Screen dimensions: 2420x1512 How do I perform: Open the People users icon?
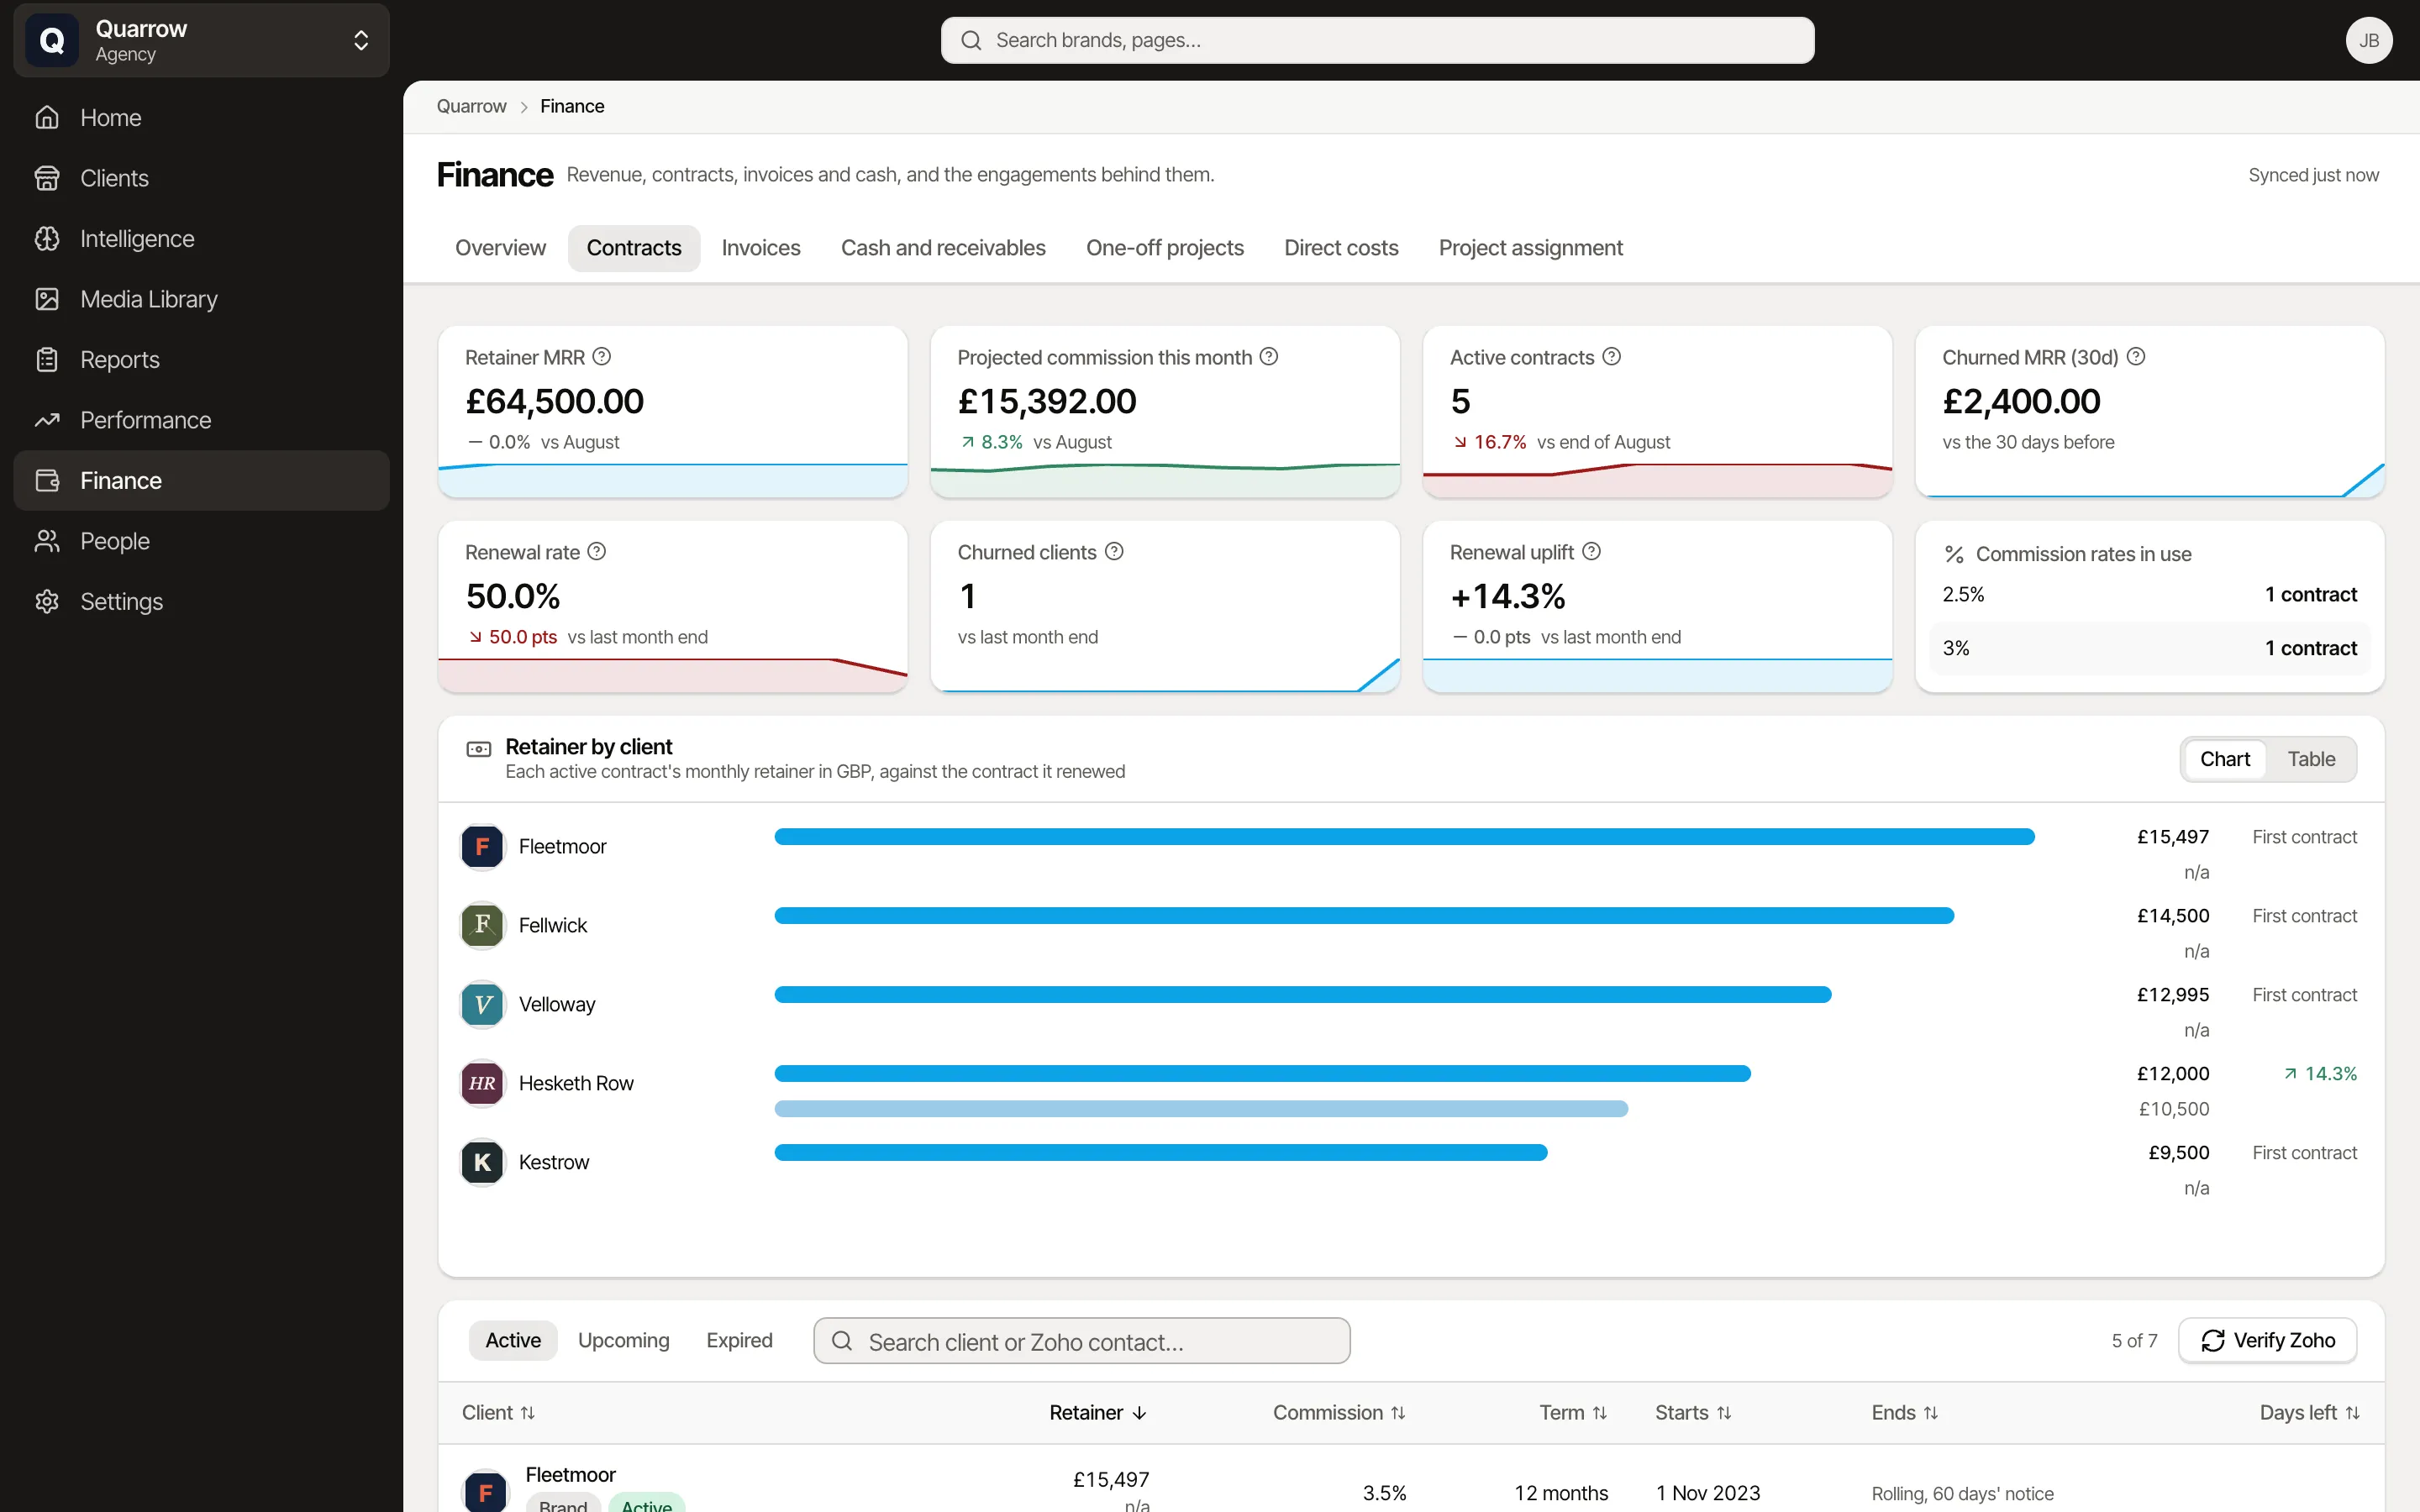click(x=47, y=541)
